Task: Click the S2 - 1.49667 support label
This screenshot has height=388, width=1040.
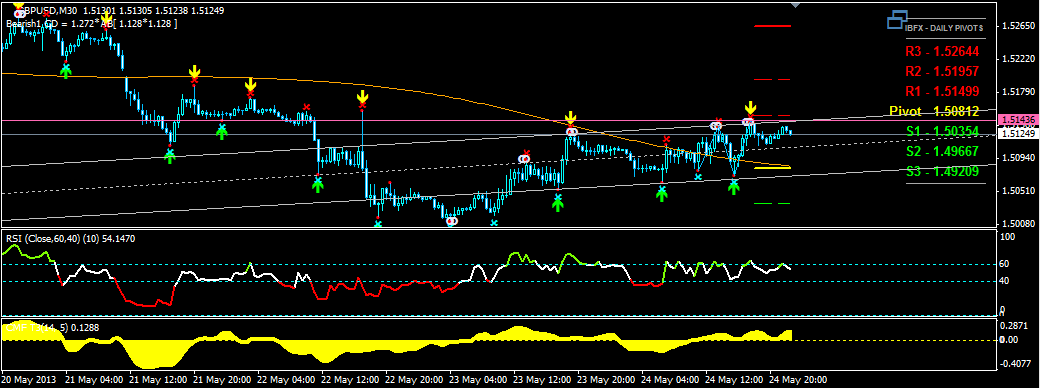Action: (942, 151)
